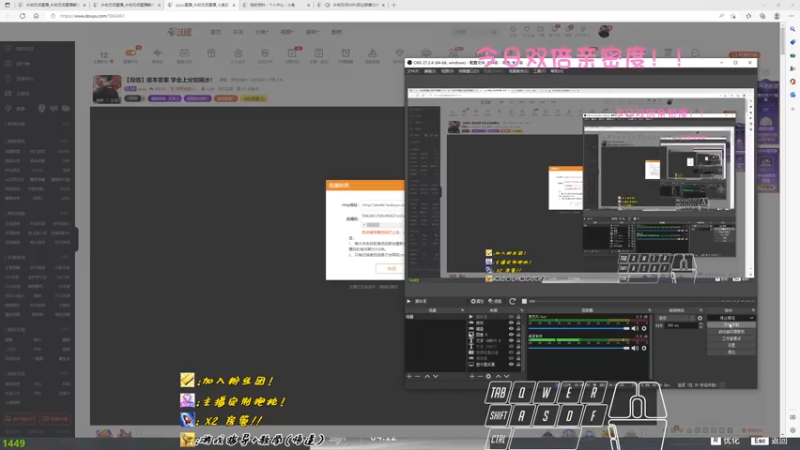Open 渐变 scene transition dropdown
This screenshot has width=800, height=450.
pyautogui.click(x=676, y=318)
